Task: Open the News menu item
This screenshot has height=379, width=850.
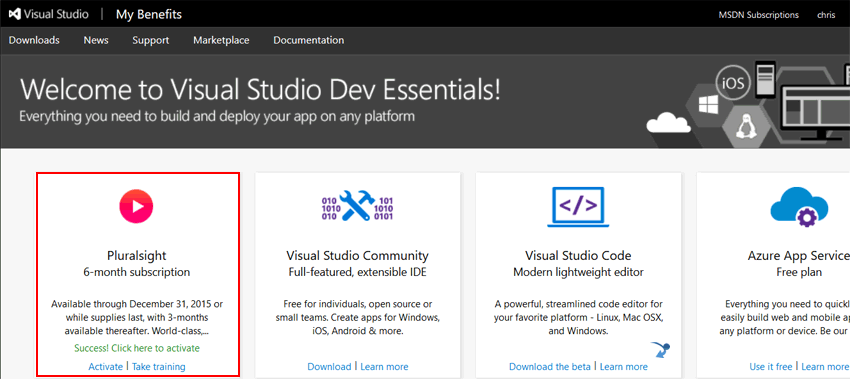Action: click(96, 40)
